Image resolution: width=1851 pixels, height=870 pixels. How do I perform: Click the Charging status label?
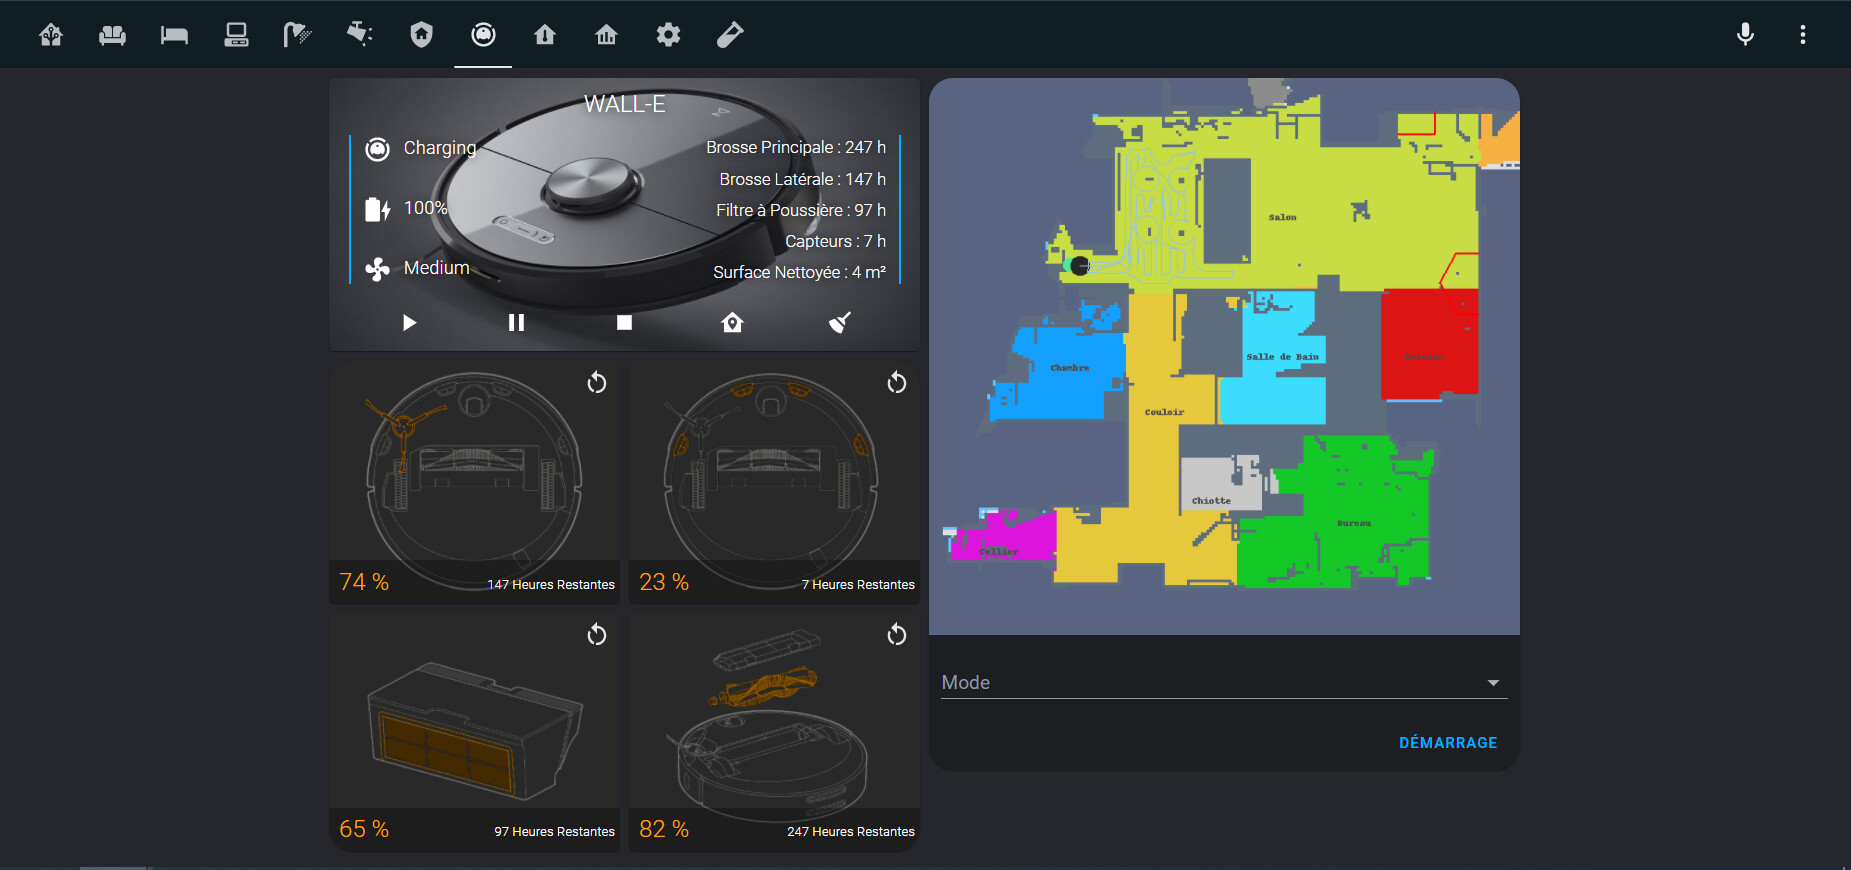(x=440, y=148)
